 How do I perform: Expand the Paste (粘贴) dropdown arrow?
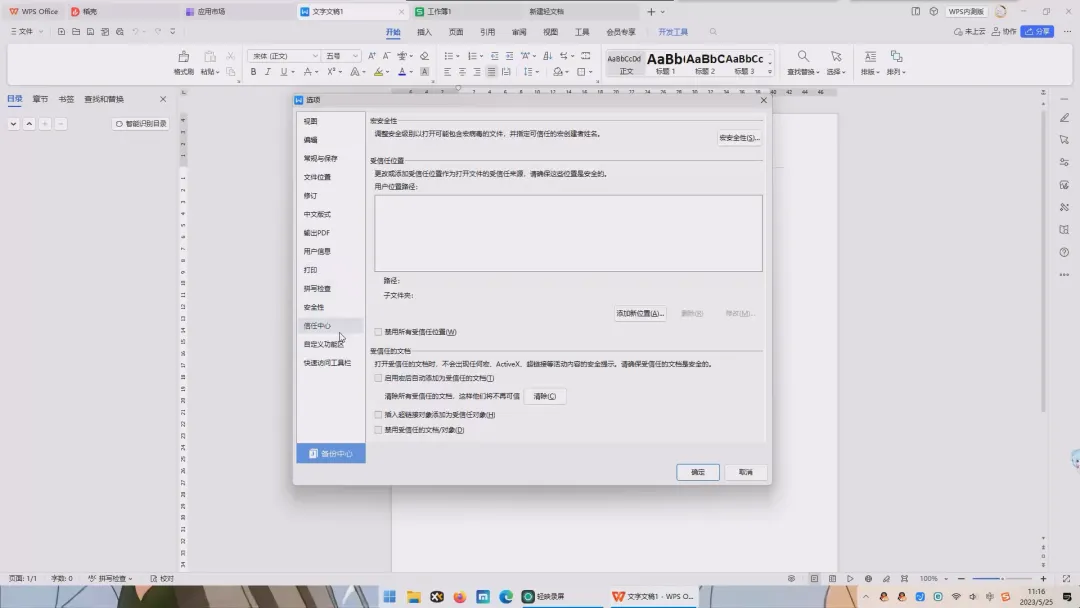[x=218, y=72]
